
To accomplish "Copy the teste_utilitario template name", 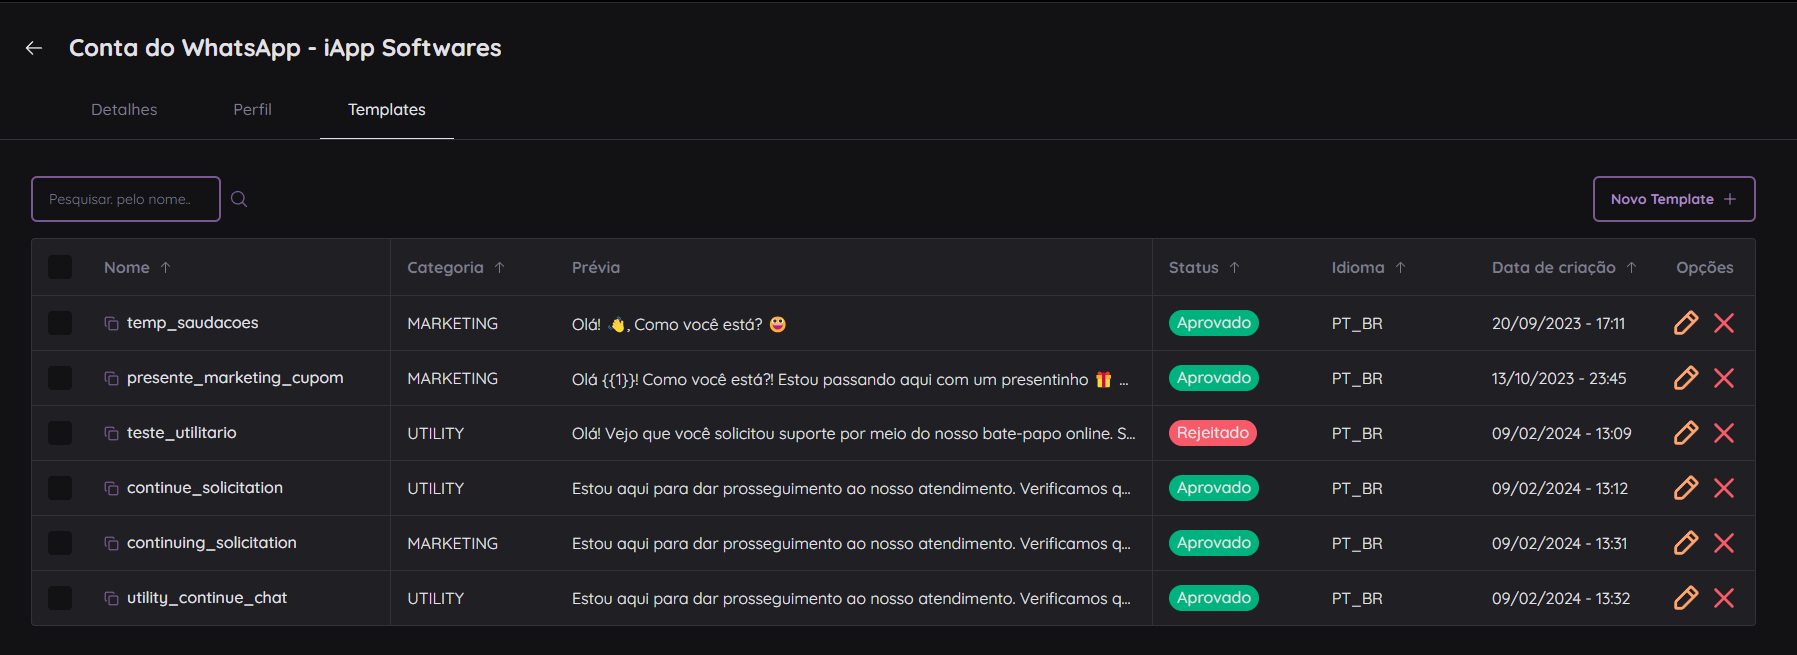I will click(111, 433).
